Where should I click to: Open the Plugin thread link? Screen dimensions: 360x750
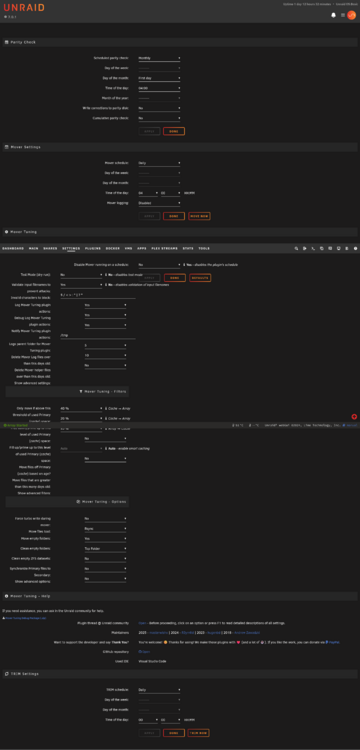click(142, 623)
